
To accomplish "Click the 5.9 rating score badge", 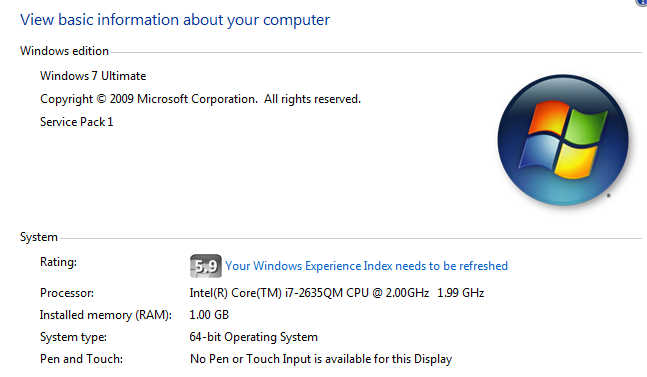I will pyautogui.click(x=205, y=266).
